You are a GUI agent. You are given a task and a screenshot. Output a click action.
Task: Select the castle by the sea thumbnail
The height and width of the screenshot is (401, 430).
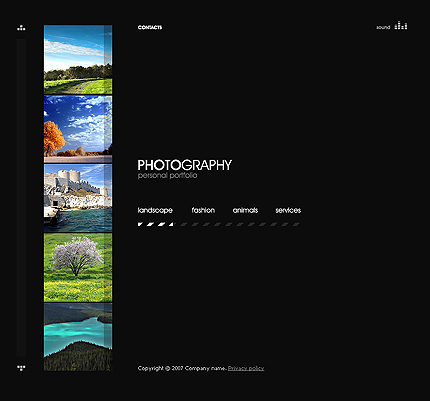(x=78, y=198)
